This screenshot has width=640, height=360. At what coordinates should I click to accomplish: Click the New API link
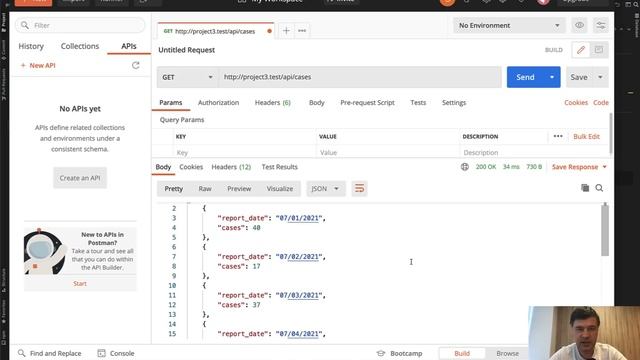(x=38, y=65)
